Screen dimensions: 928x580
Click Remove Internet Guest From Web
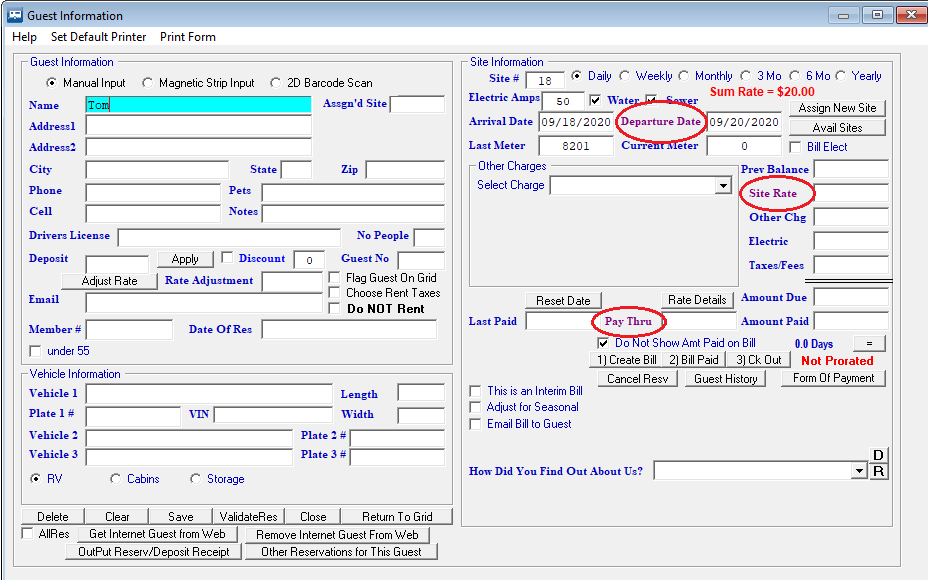337,534
